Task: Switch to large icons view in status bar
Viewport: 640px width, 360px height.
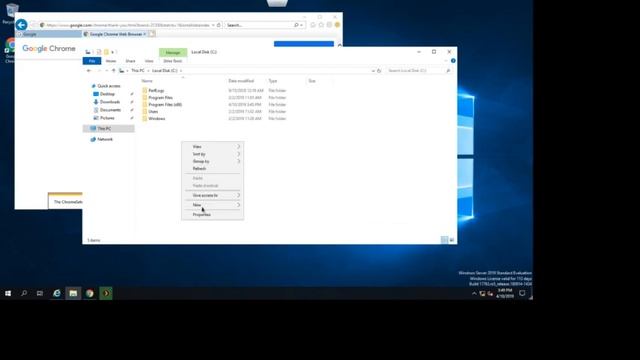Action: pos(452,240)
